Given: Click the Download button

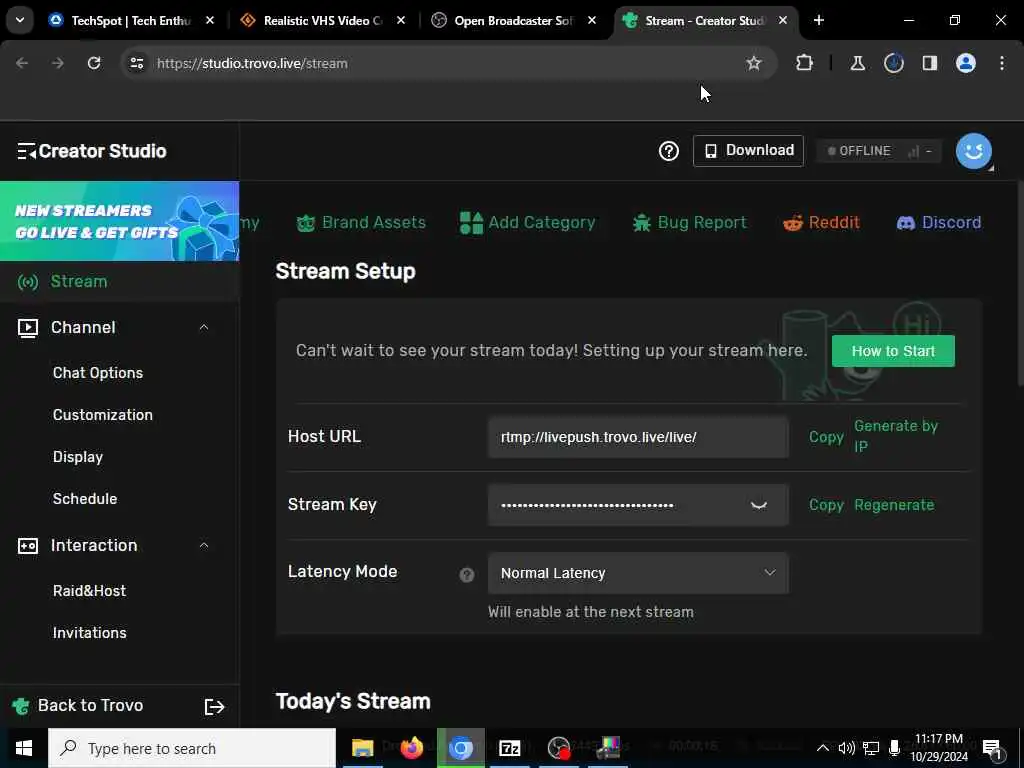Looking at the screenshot, I should click(748, 151).
